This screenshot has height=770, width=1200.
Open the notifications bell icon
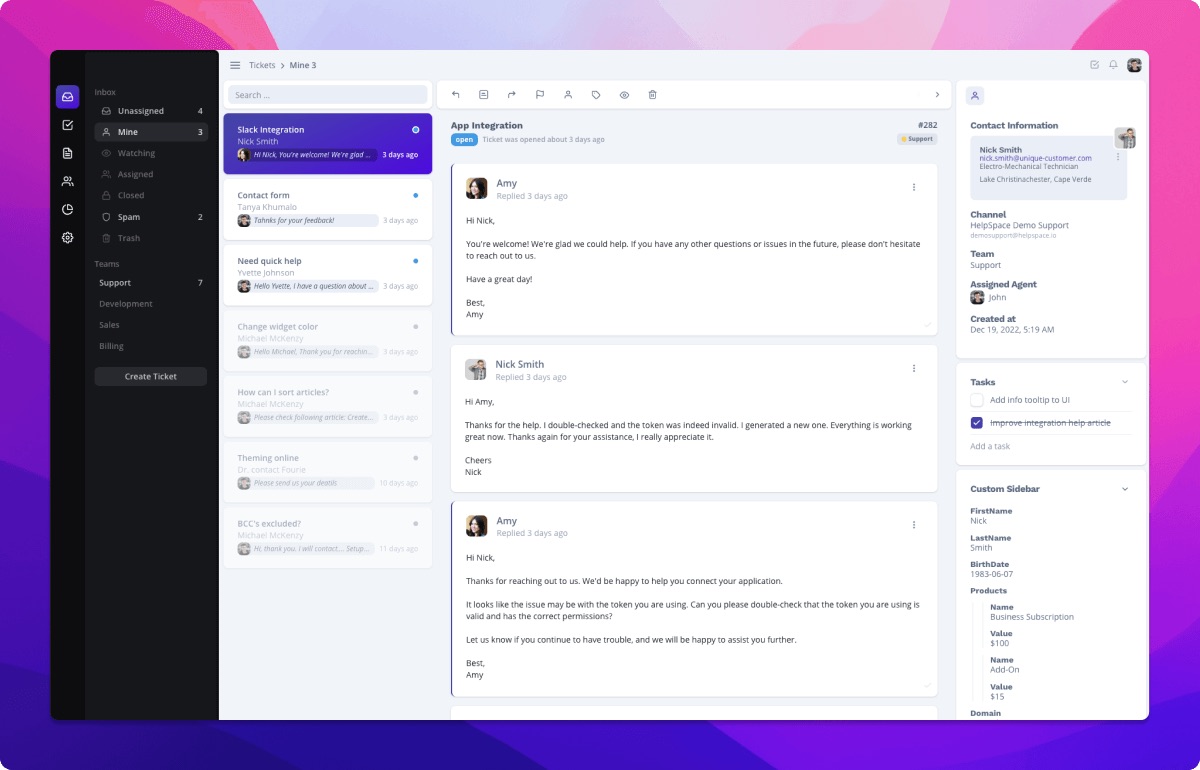tap(1113, 64)
